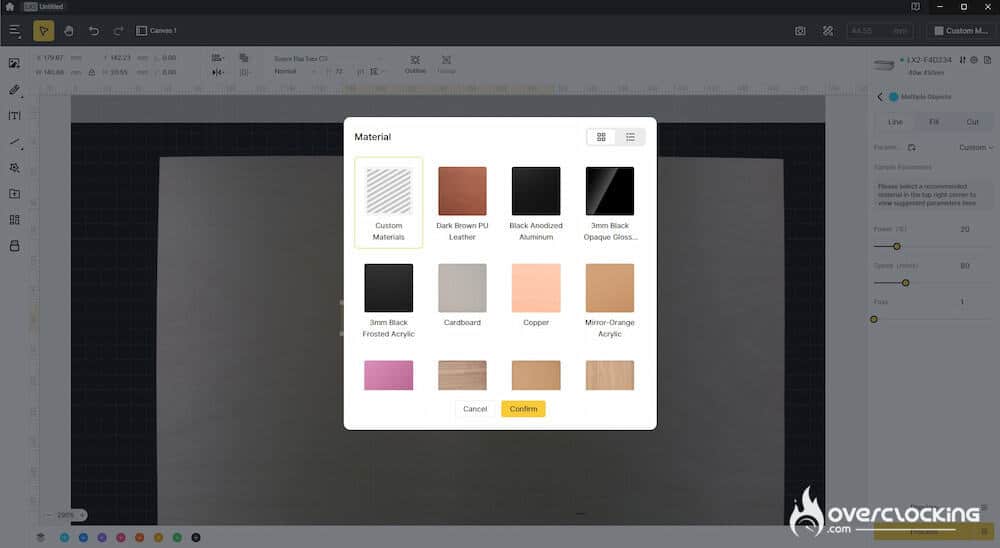Open the parameter Custom dropdown
1000x548 pixels.
[976, 147]
